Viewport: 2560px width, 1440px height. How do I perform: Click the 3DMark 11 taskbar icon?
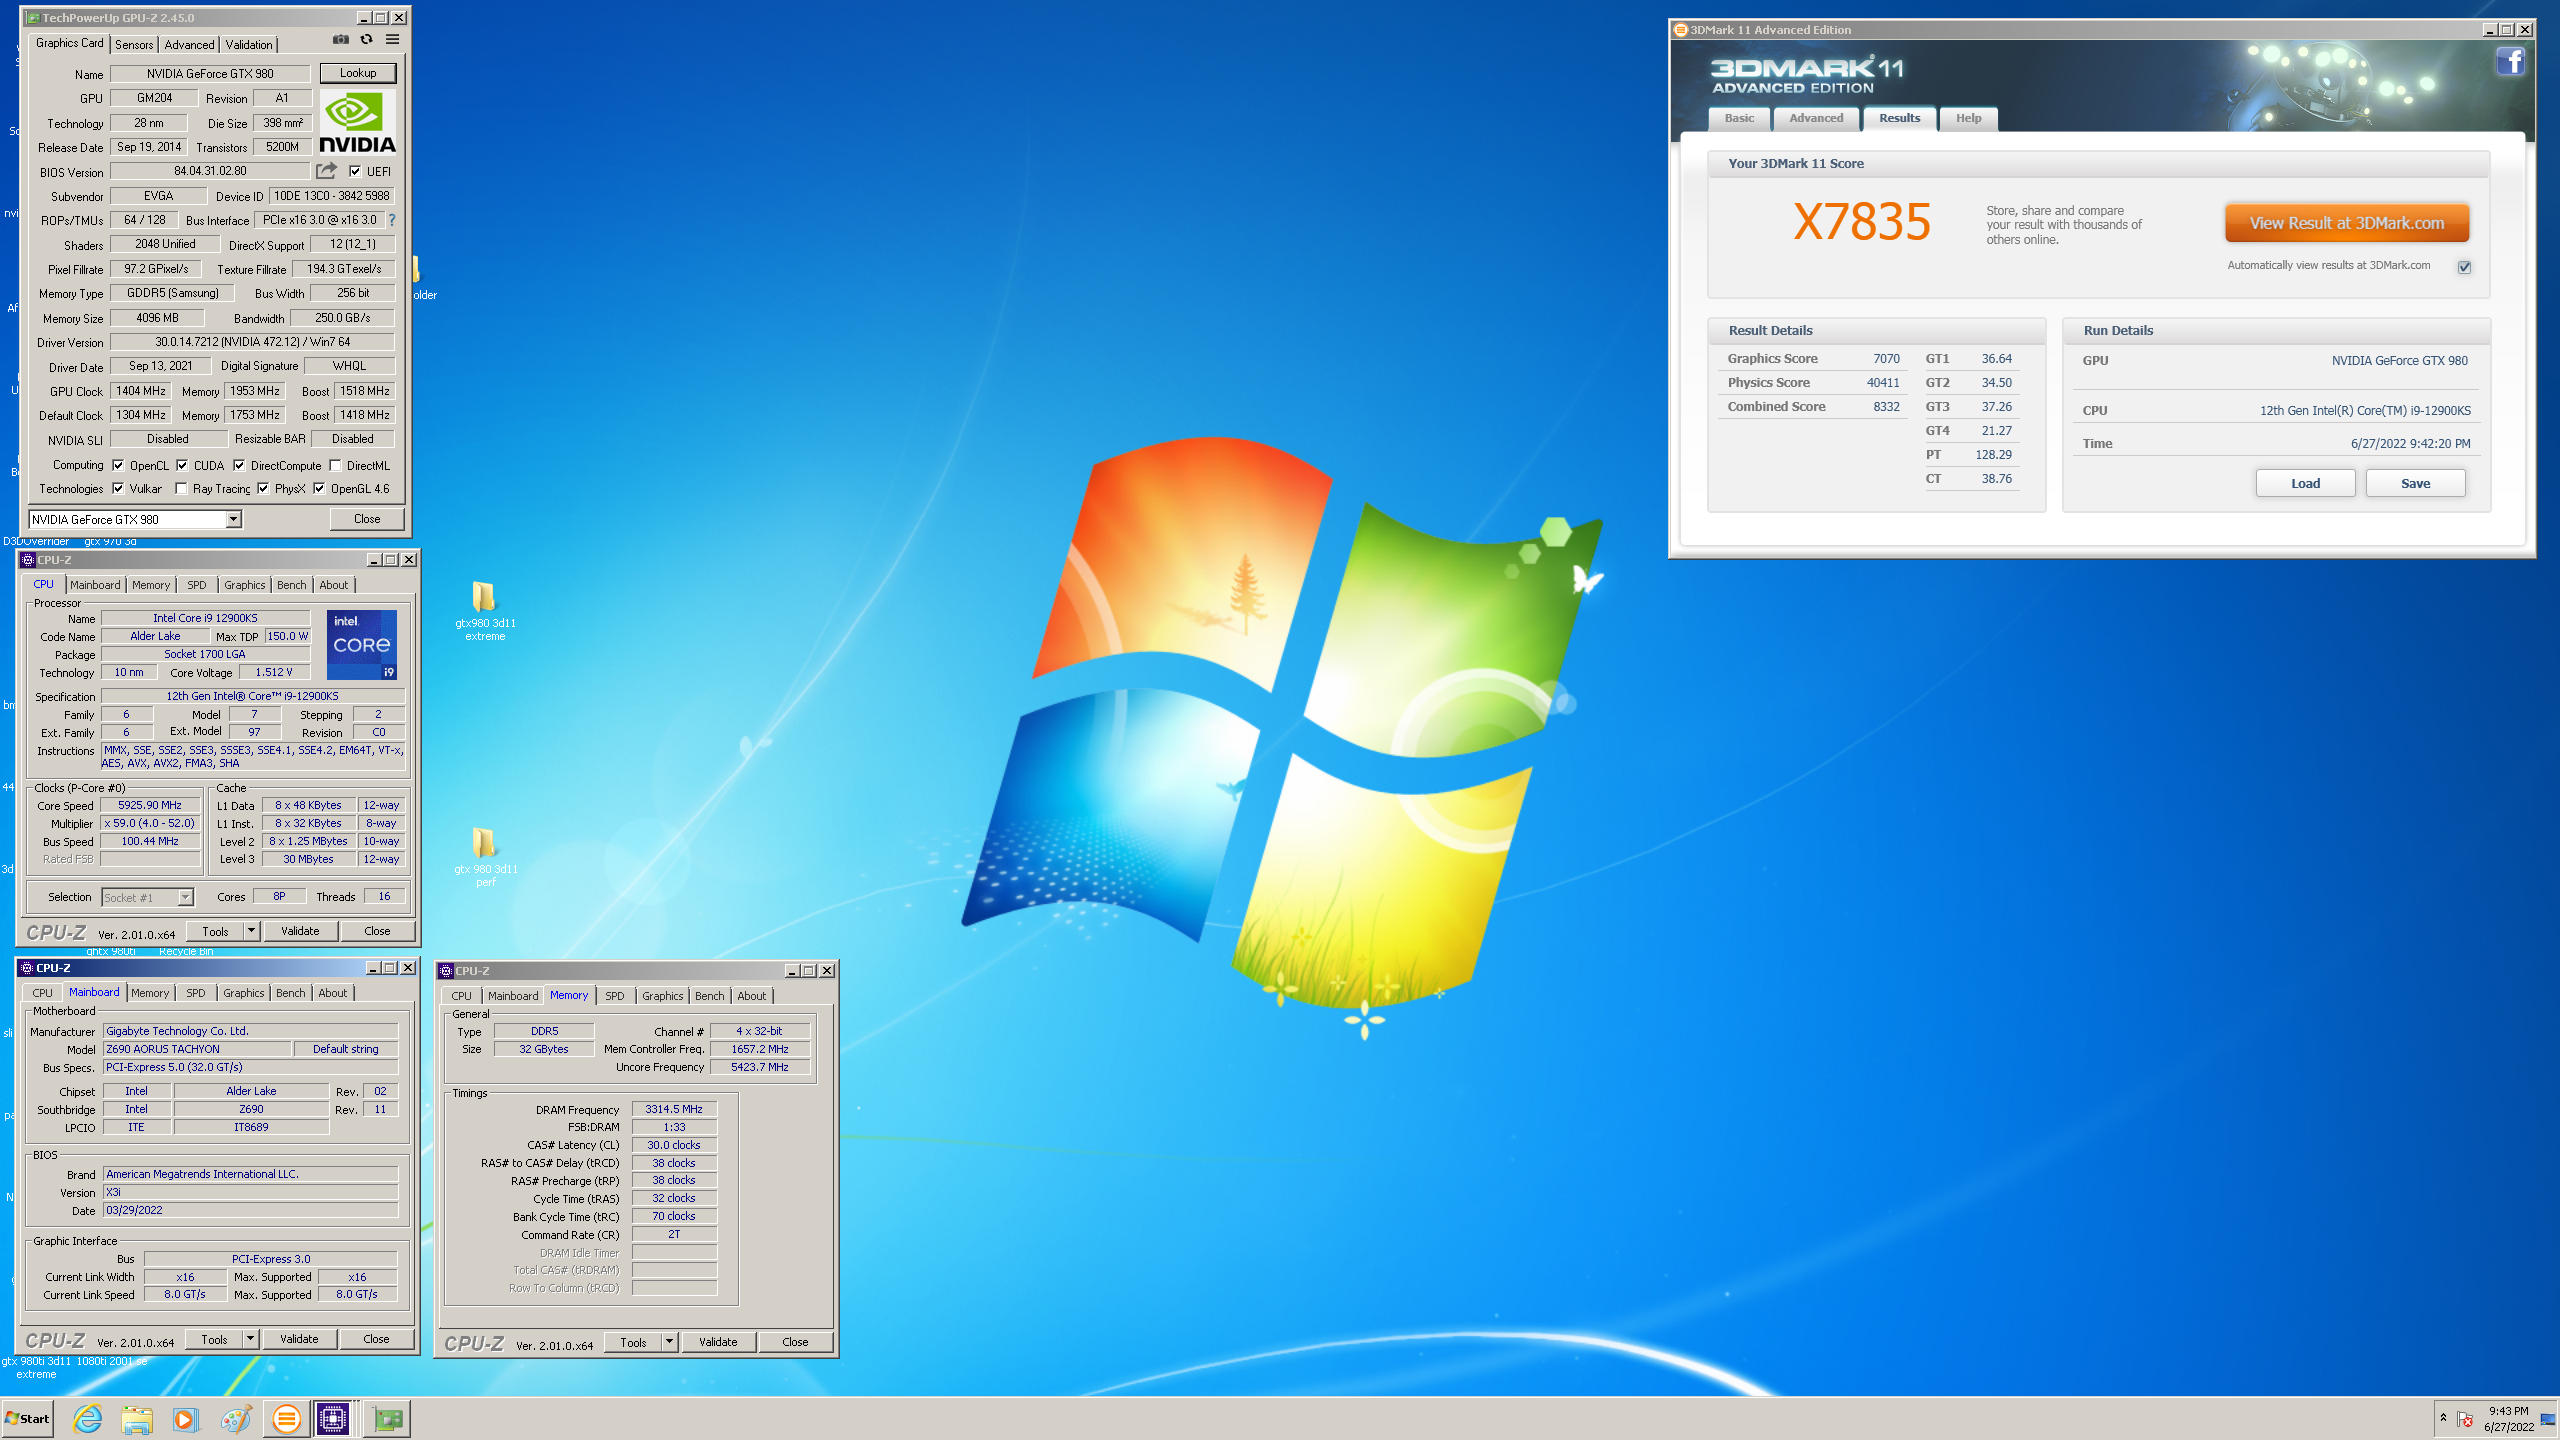pyautogui.click(x=286, y=1418)
